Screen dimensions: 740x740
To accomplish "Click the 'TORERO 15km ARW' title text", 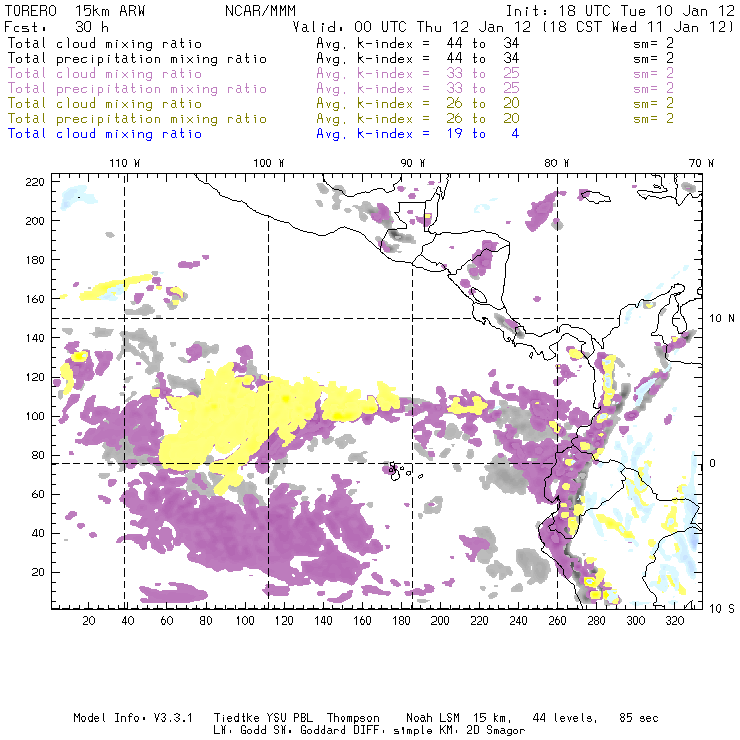I will [75, 11].
